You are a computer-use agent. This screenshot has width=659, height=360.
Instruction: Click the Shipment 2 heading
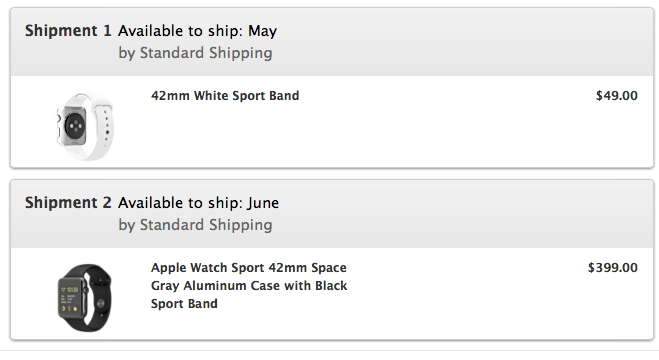(x=68, y=203)
